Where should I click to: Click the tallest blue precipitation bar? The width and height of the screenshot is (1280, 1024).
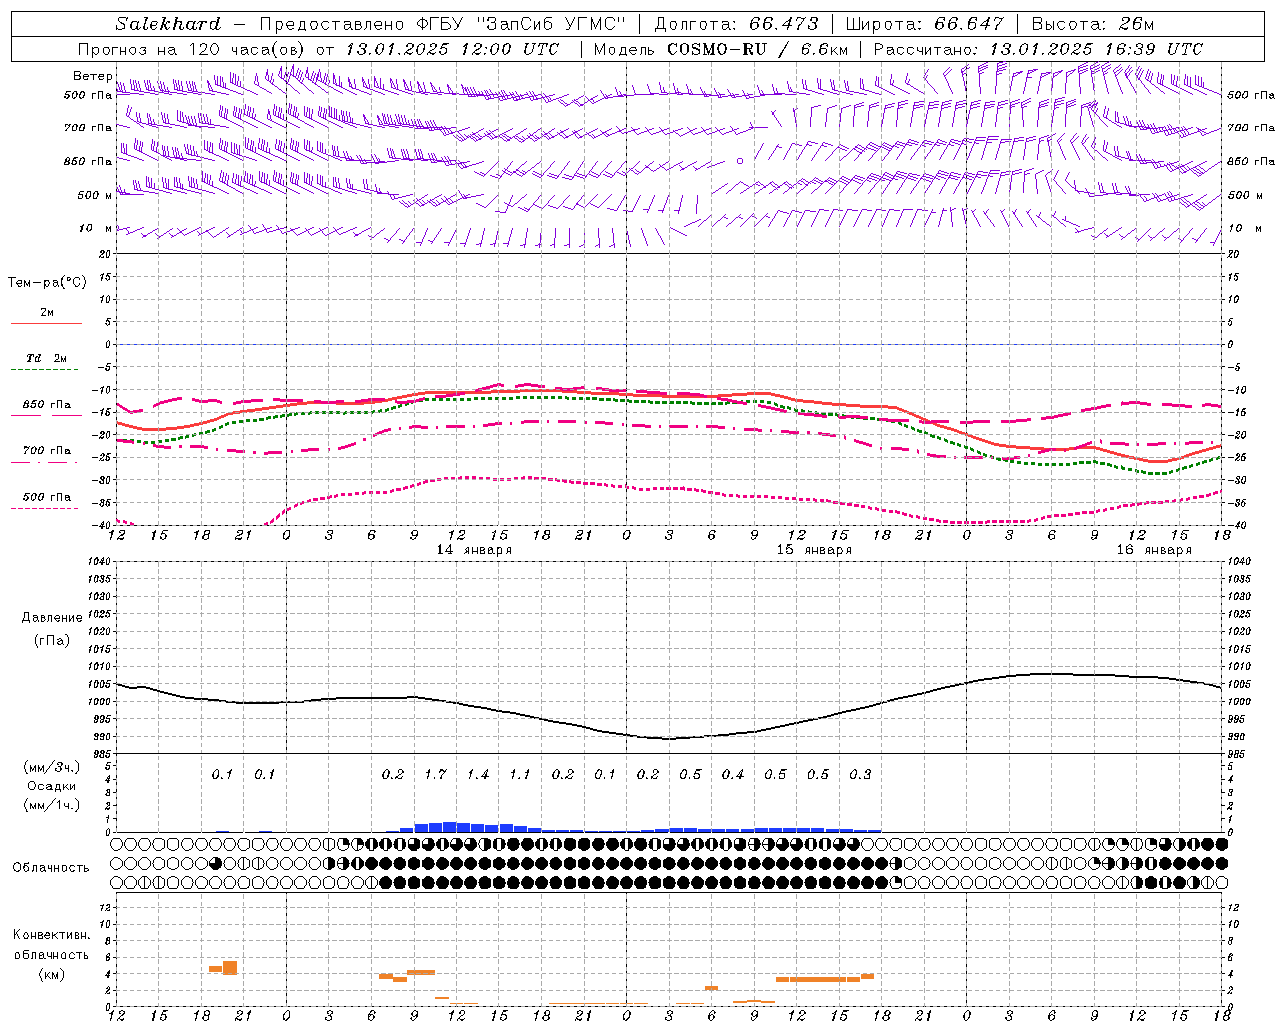coord(449,827)
